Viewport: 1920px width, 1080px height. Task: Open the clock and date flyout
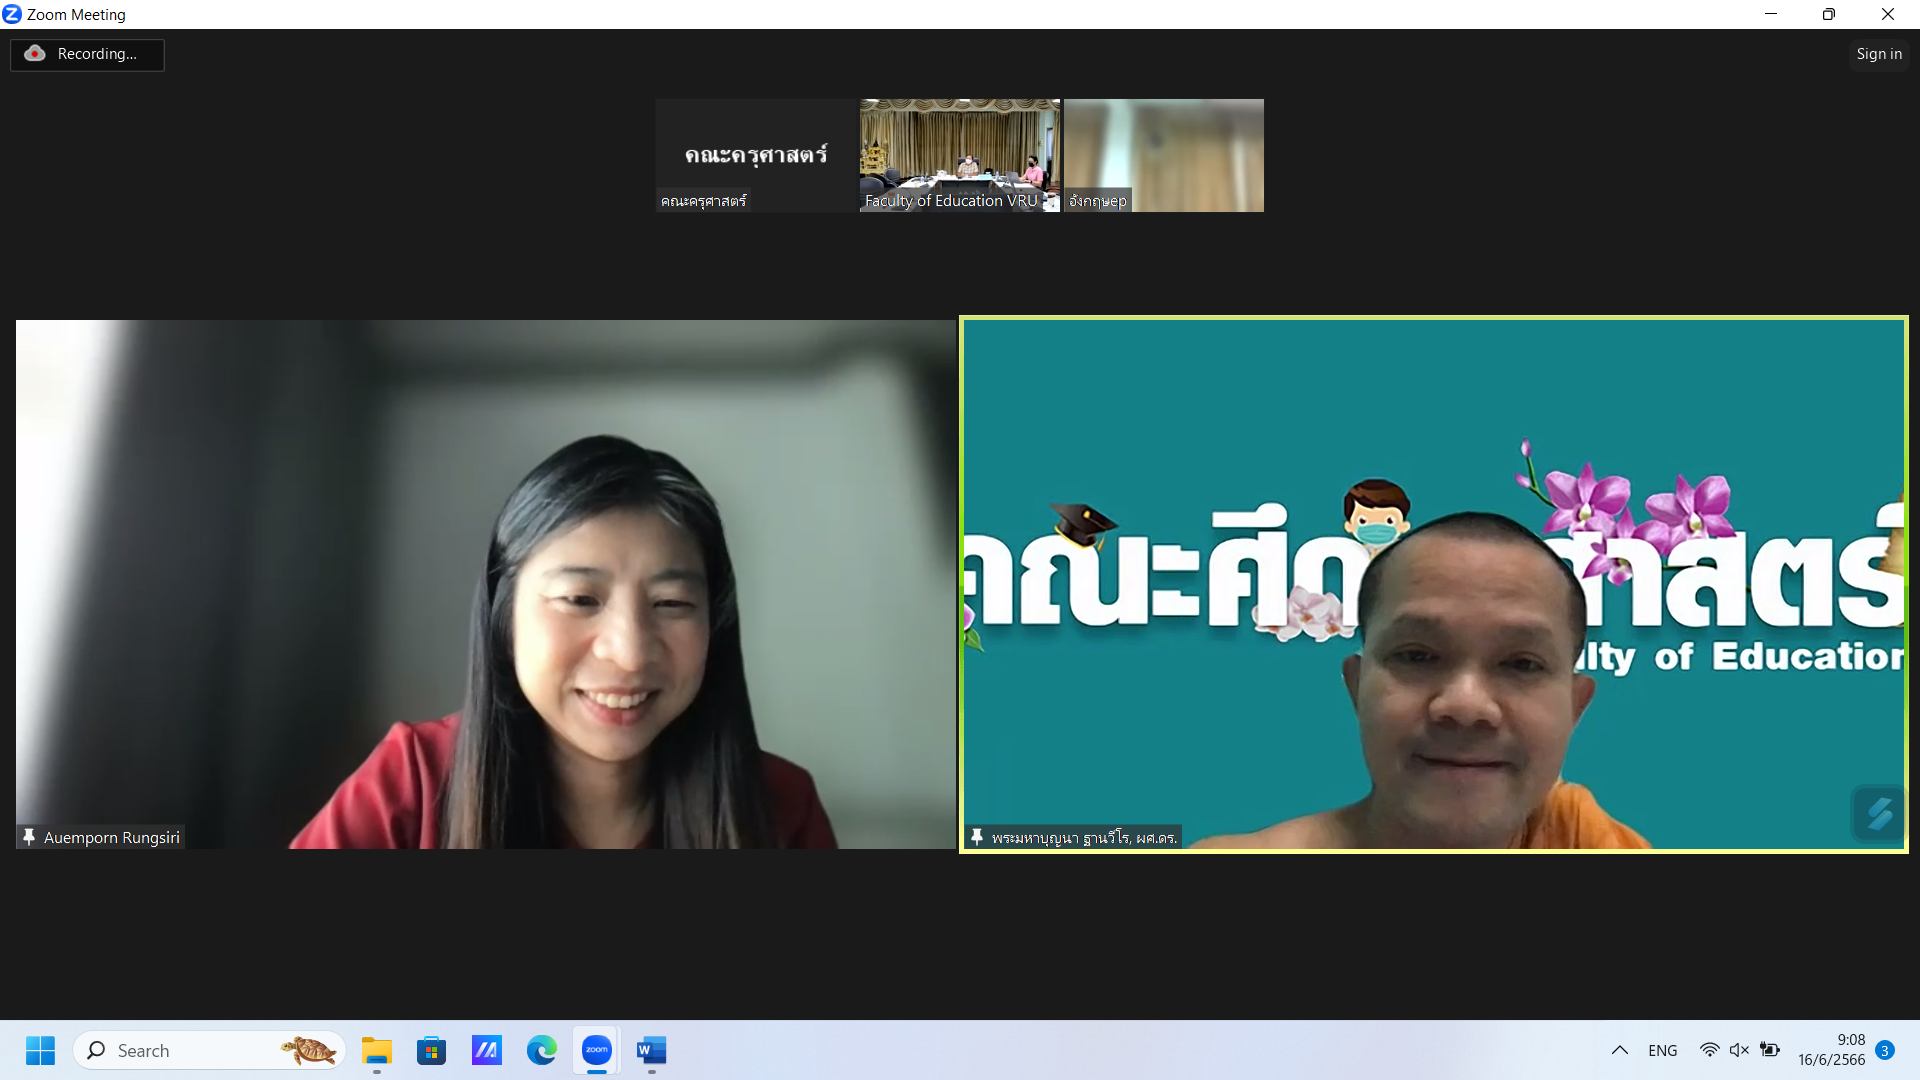1831,1050
